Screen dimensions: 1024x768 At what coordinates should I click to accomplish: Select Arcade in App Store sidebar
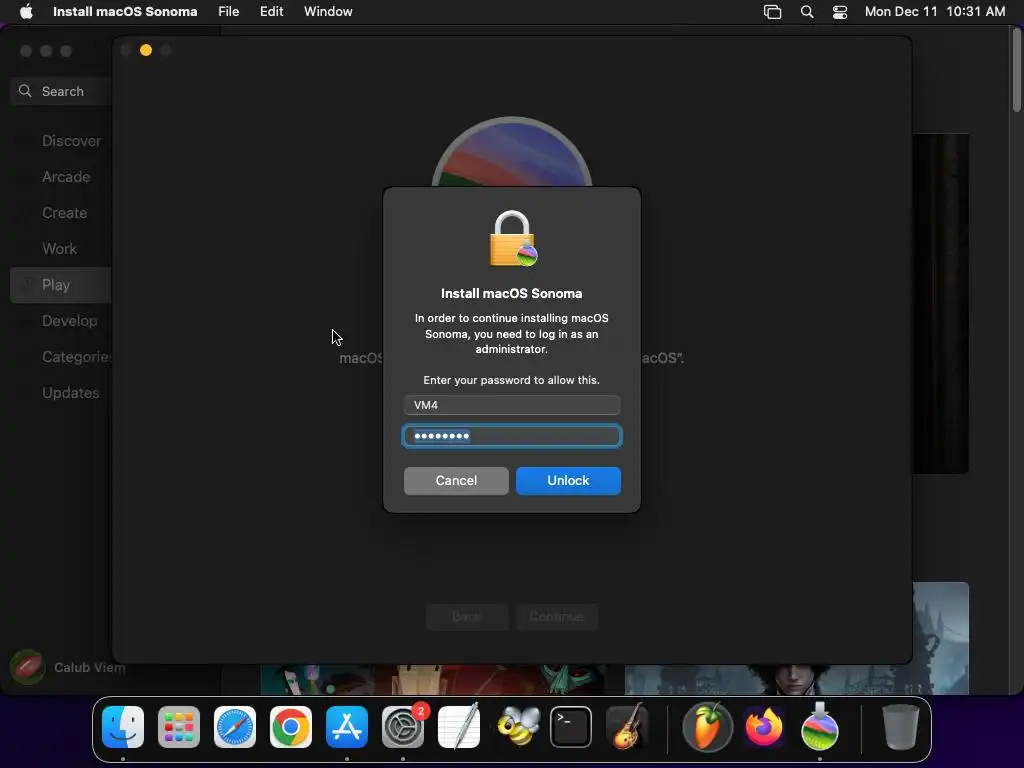(66, 177)
